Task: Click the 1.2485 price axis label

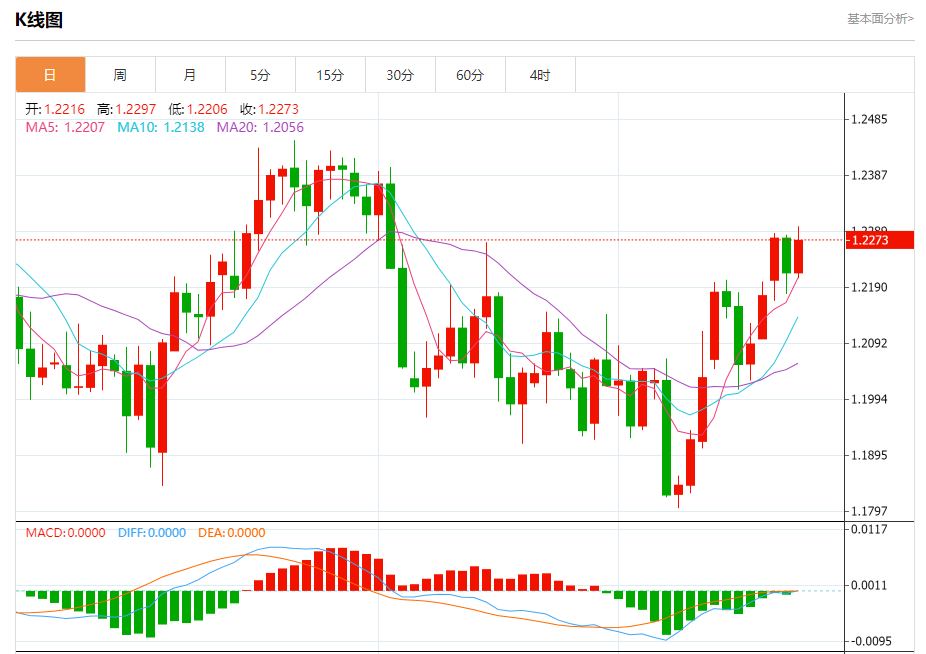Action: [869, 119]
